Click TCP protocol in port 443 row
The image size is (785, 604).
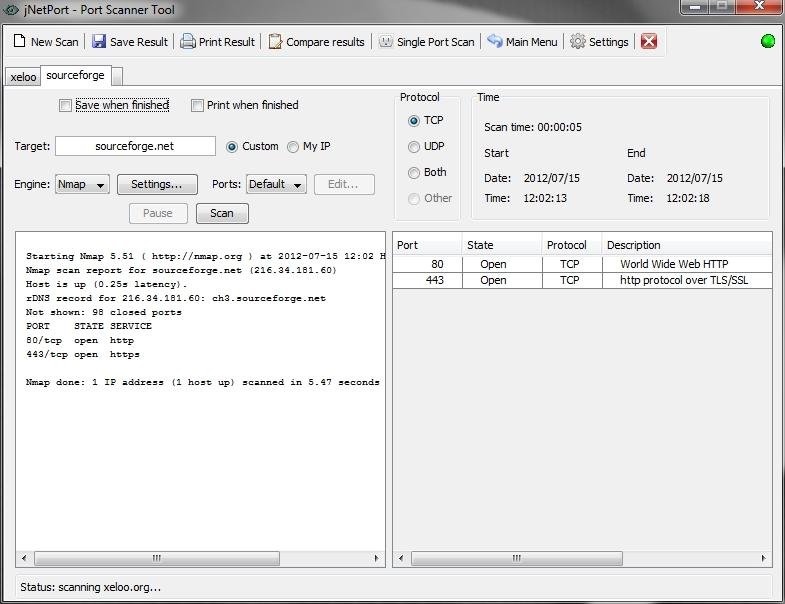pyautogui.click(x=572, y=280)
